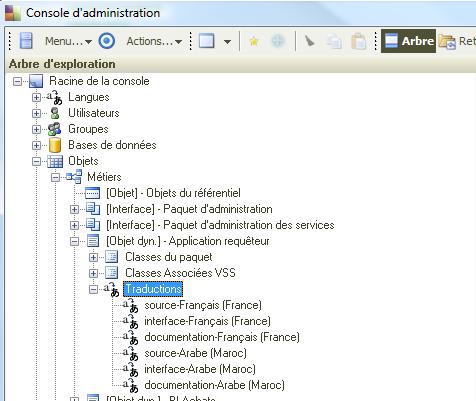Click the Groupes people icon

[54, 129]
